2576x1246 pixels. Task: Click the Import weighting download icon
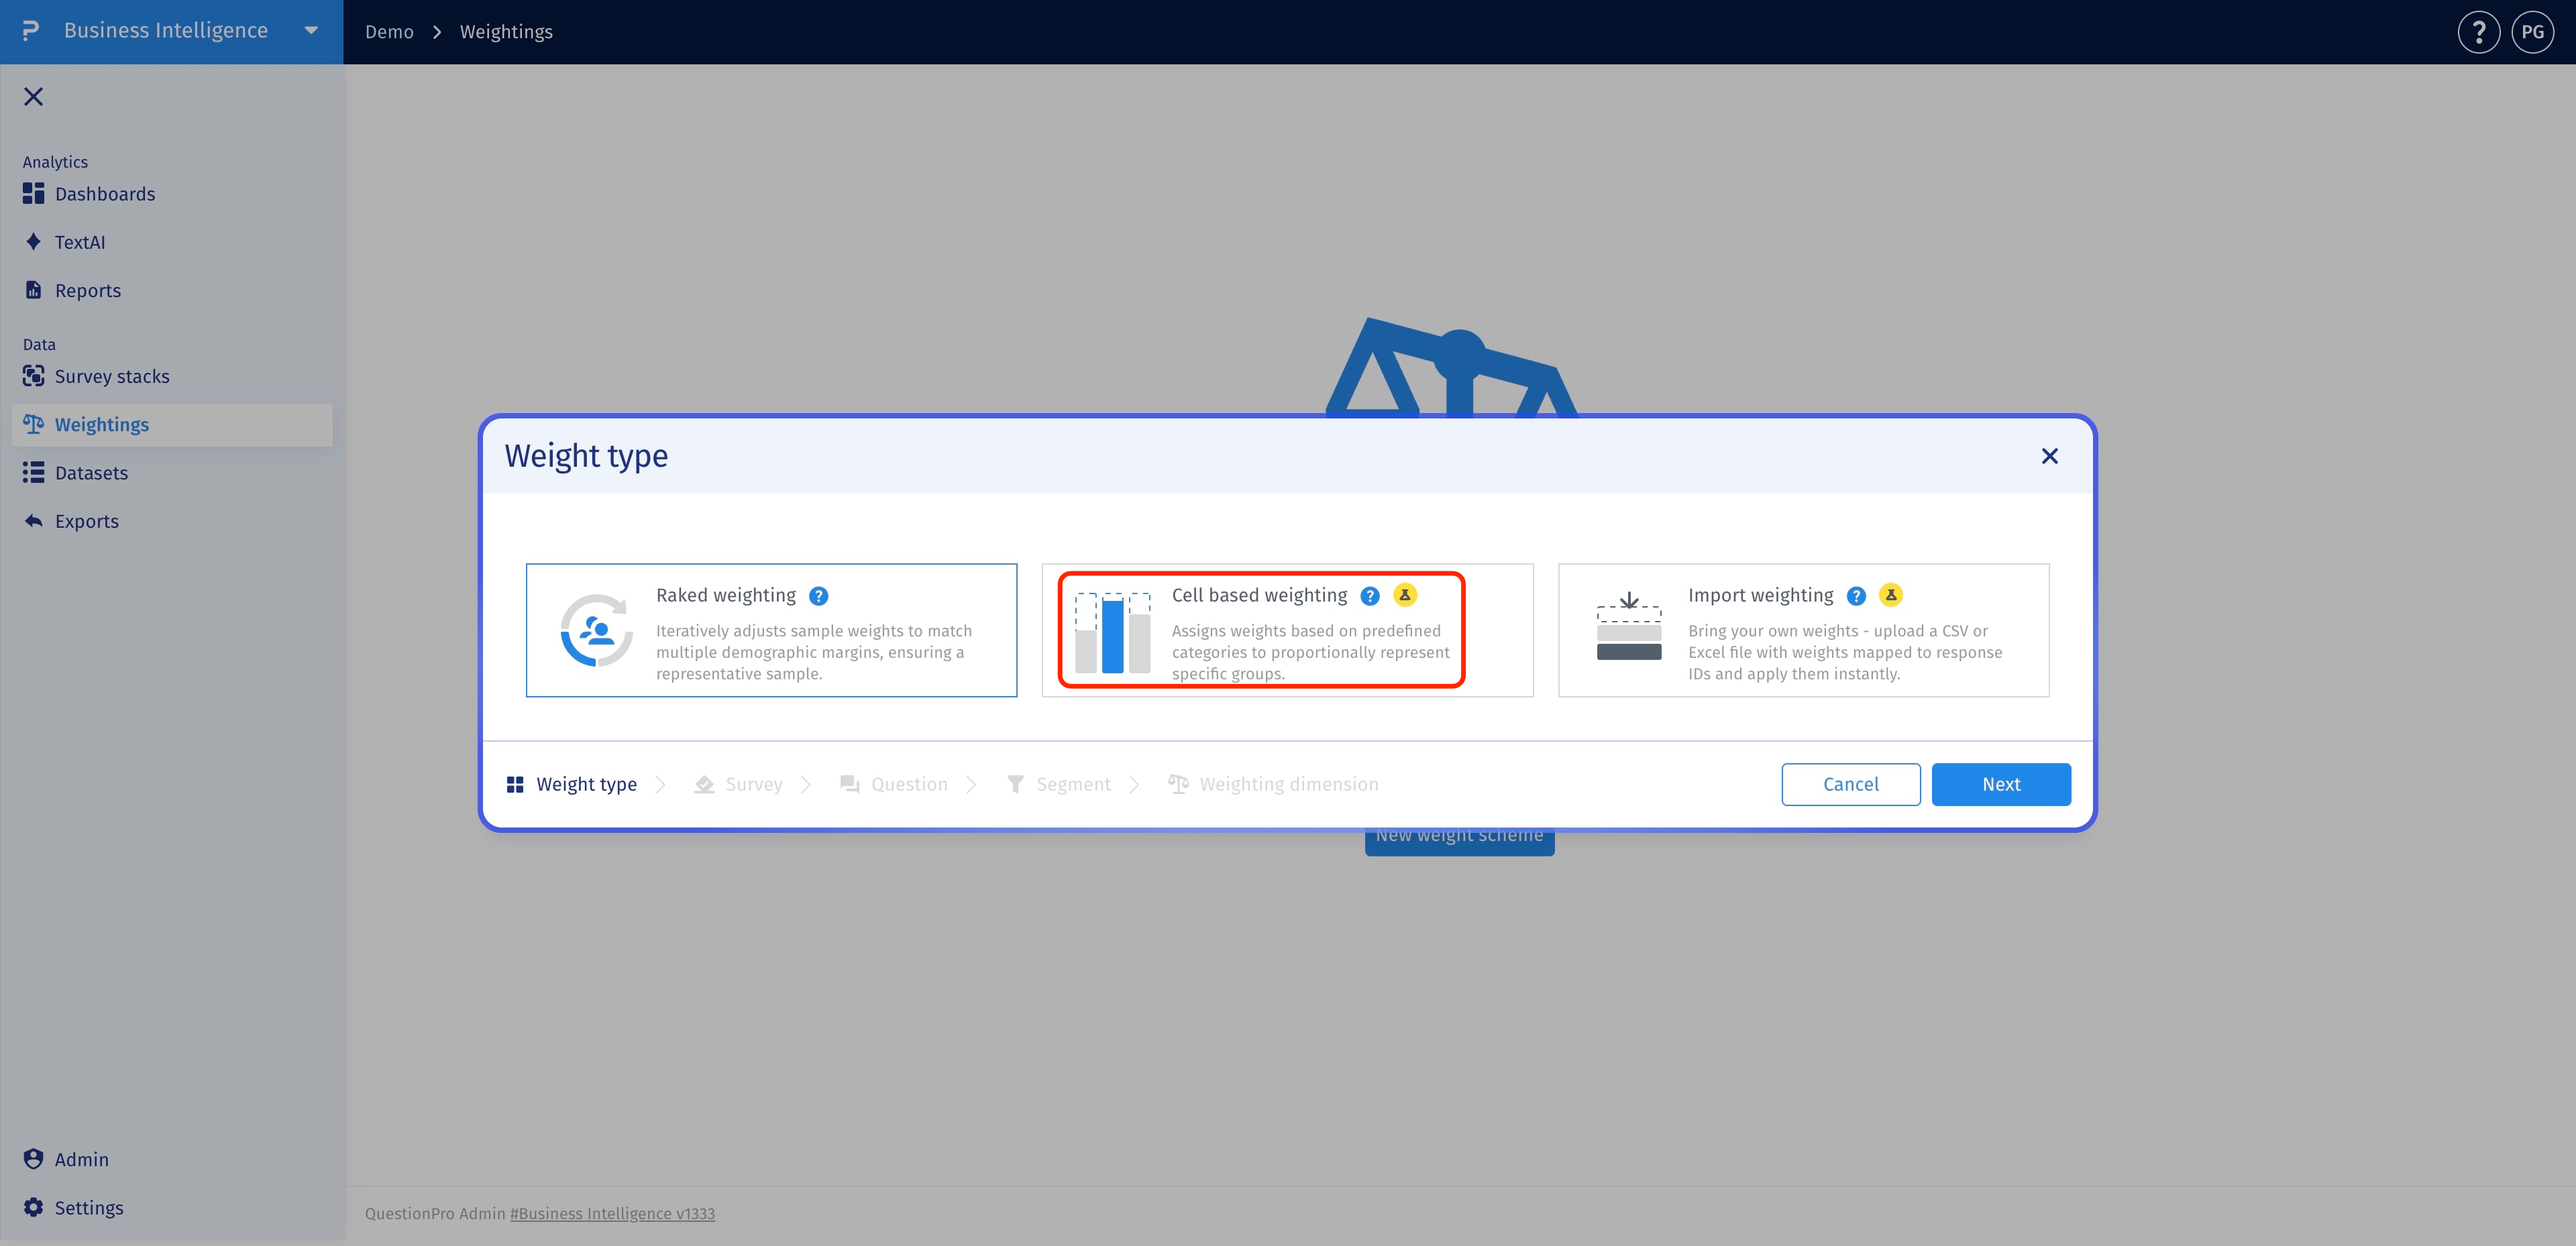pyautogui.click(x=1629, y=626)
